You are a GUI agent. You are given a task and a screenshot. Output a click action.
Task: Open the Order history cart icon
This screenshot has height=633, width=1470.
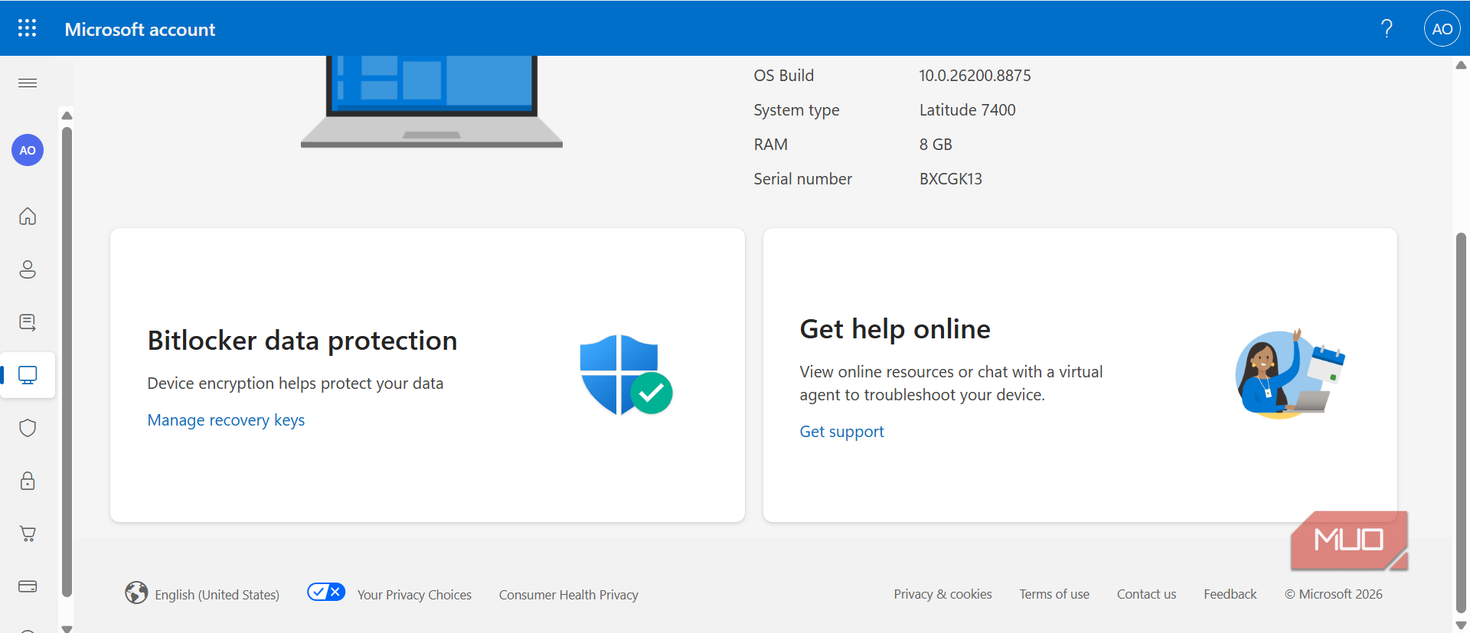point(28,534)
